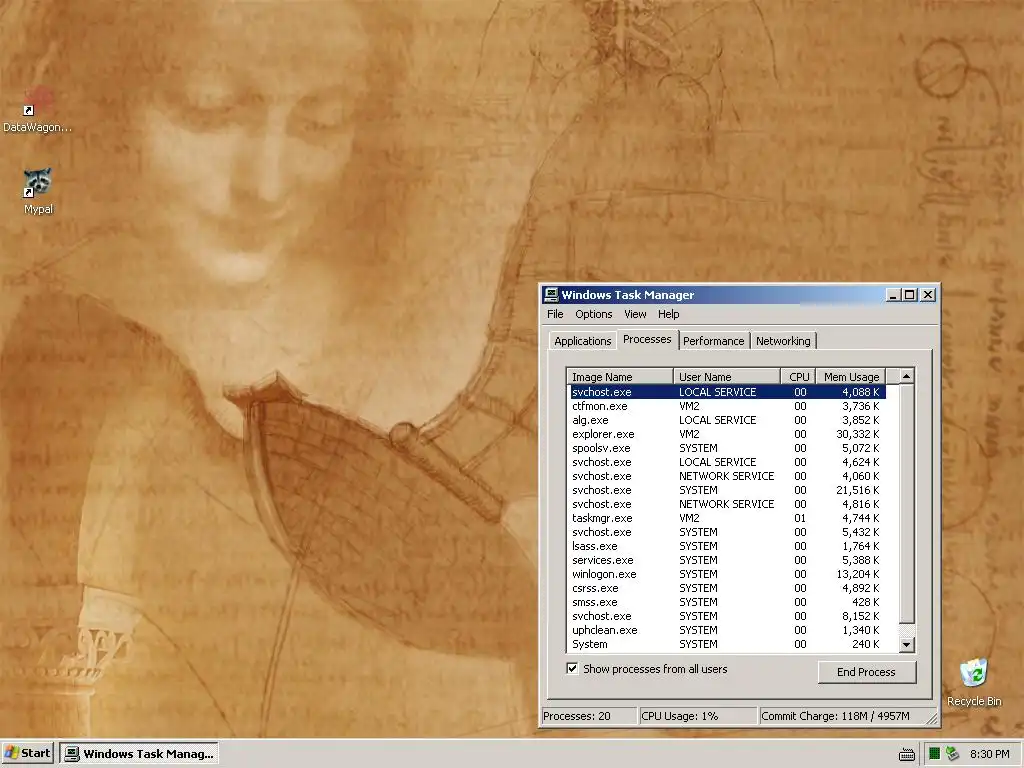Click the 13,204 K memory value
The width and height of the screenshot is (1024, 768).
coord(857,574)
